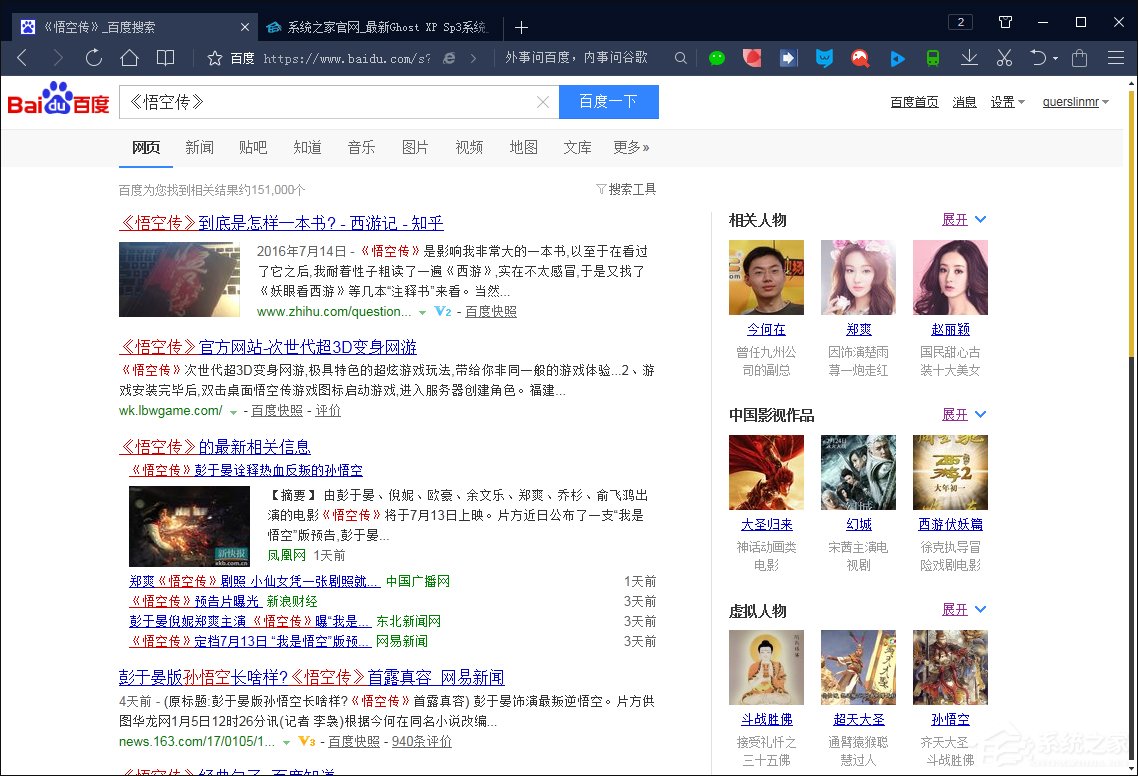The image size is (1138, 776).
Task: Clear the search box with the X
Action: (543, 101)
